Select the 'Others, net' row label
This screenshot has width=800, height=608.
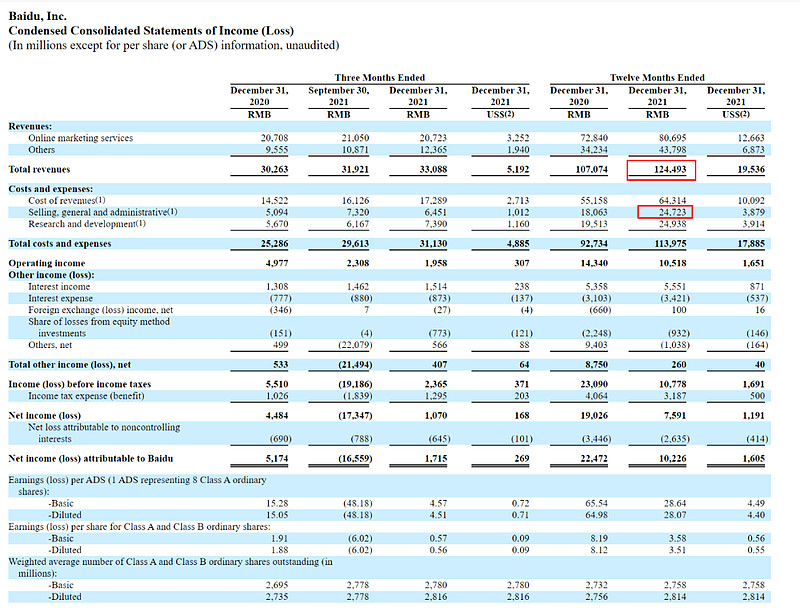(50, 345)
